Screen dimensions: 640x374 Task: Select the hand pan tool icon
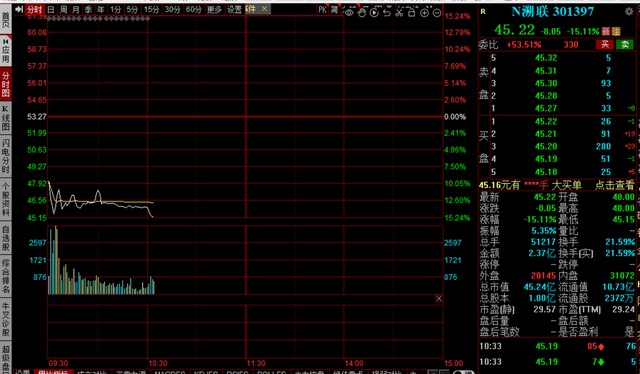coord(362,13)
